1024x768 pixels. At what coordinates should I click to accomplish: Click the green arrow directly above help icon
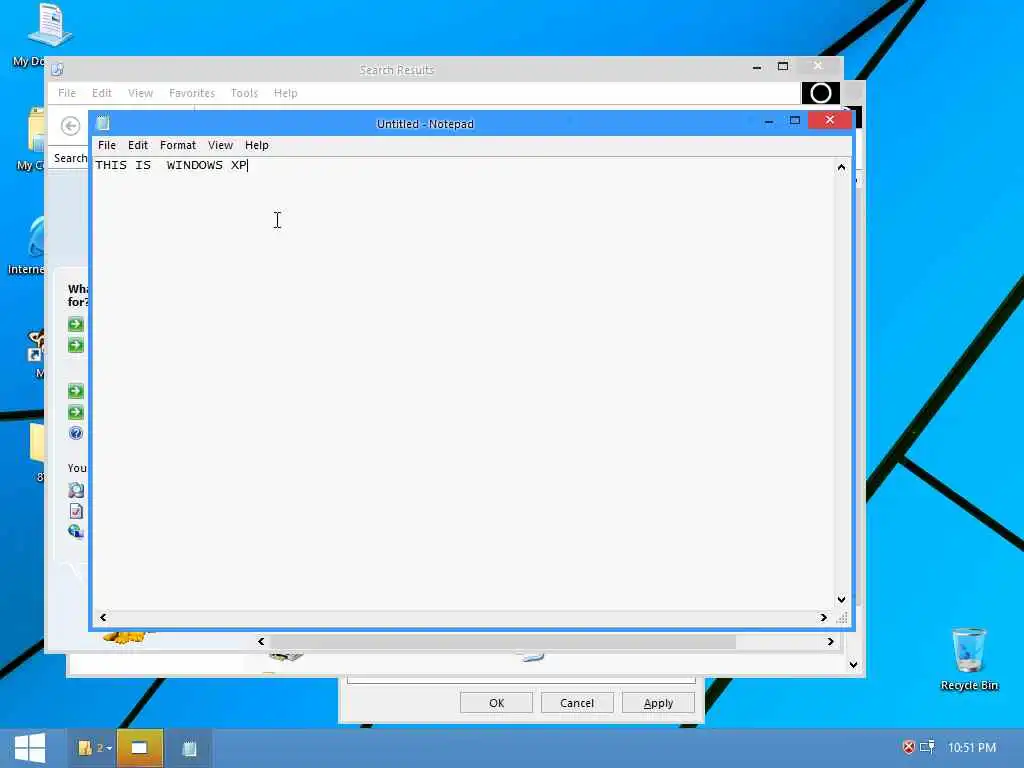(76, 412)
